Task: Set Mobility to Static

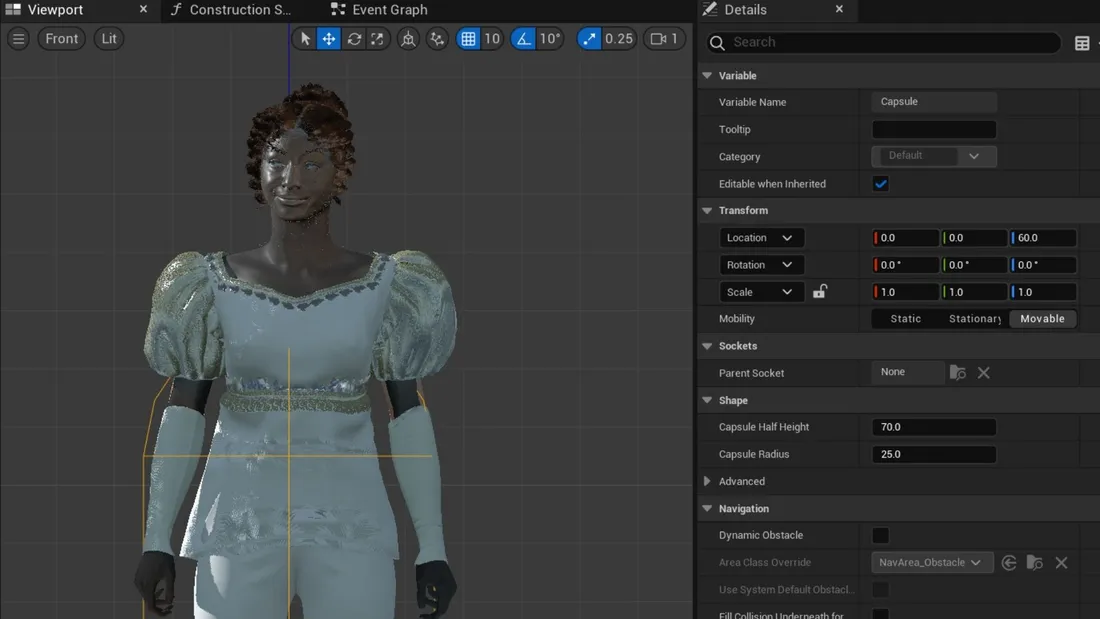Action: coord(906,319)
